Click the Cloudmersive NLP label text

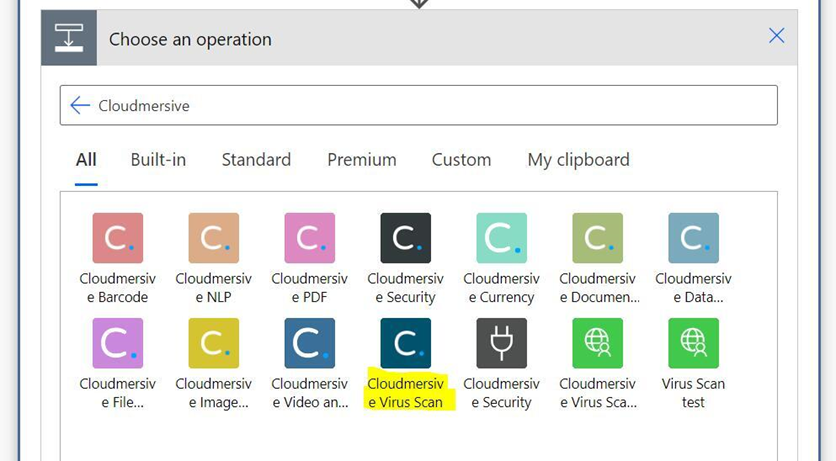pos(213,288)
